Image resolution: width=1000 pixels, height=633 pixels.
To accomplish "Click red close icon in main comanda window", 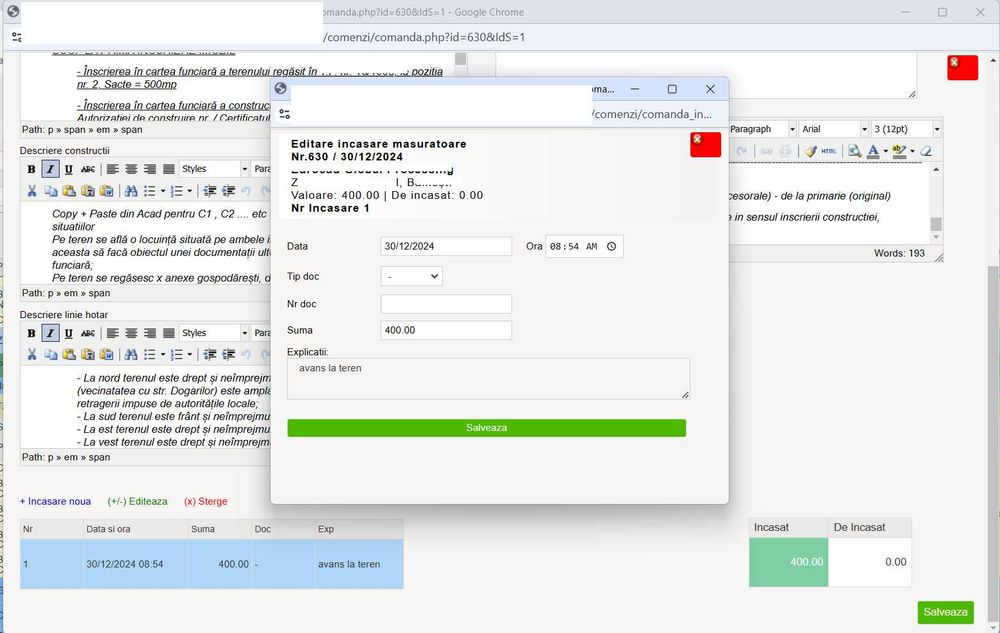I will tap(962, 68).
